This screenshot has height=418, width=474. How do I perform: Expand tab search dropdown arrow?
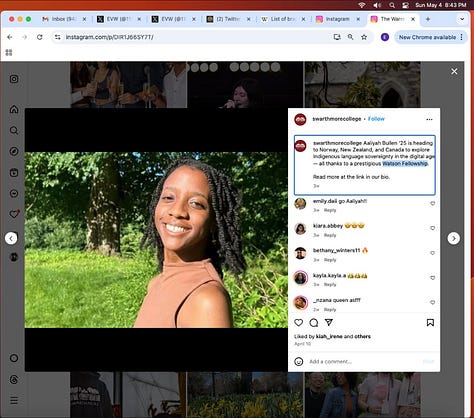point(462,19)
